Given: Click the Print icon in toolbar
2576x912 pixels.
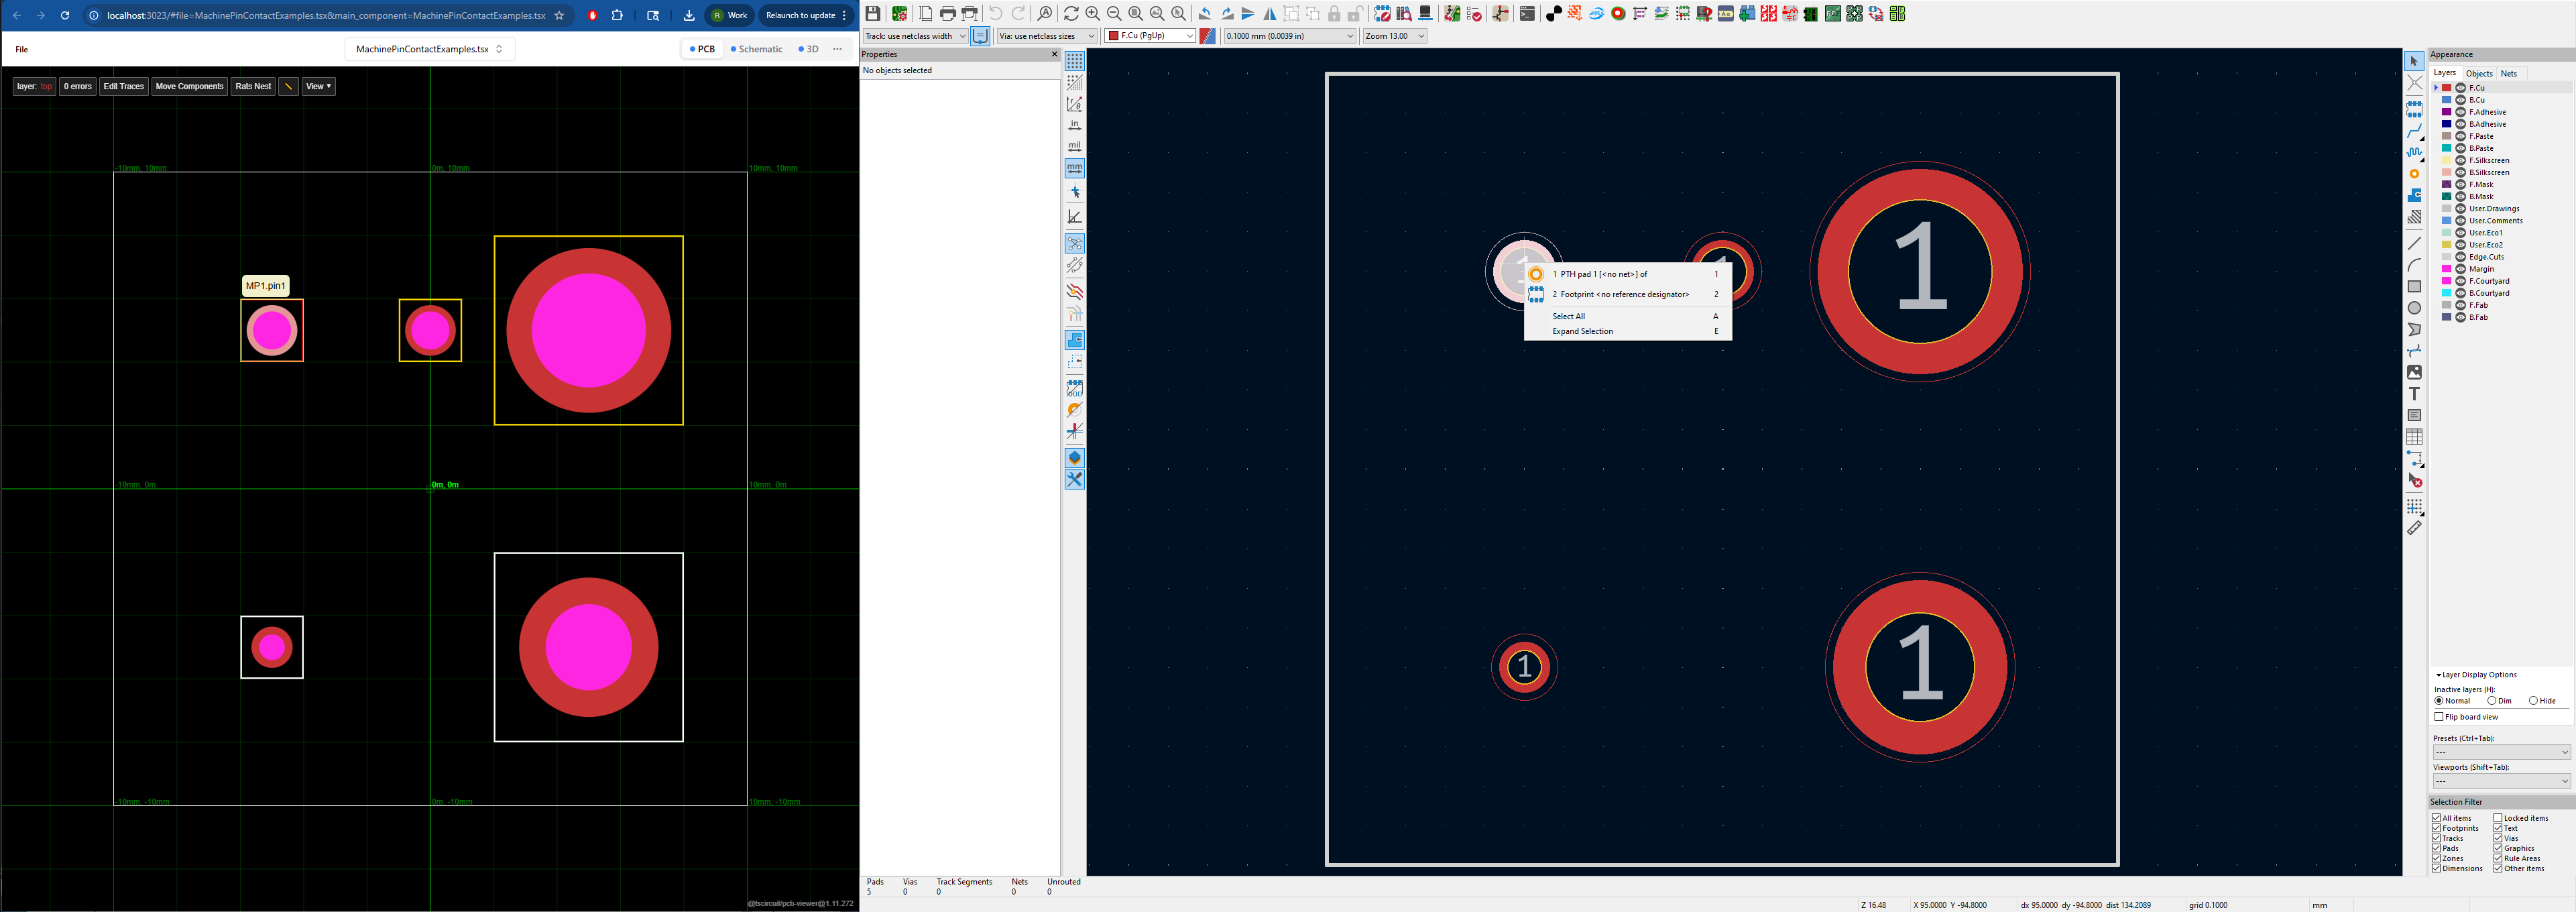Looking at the screenshot, I should click(x=948, y=14).
